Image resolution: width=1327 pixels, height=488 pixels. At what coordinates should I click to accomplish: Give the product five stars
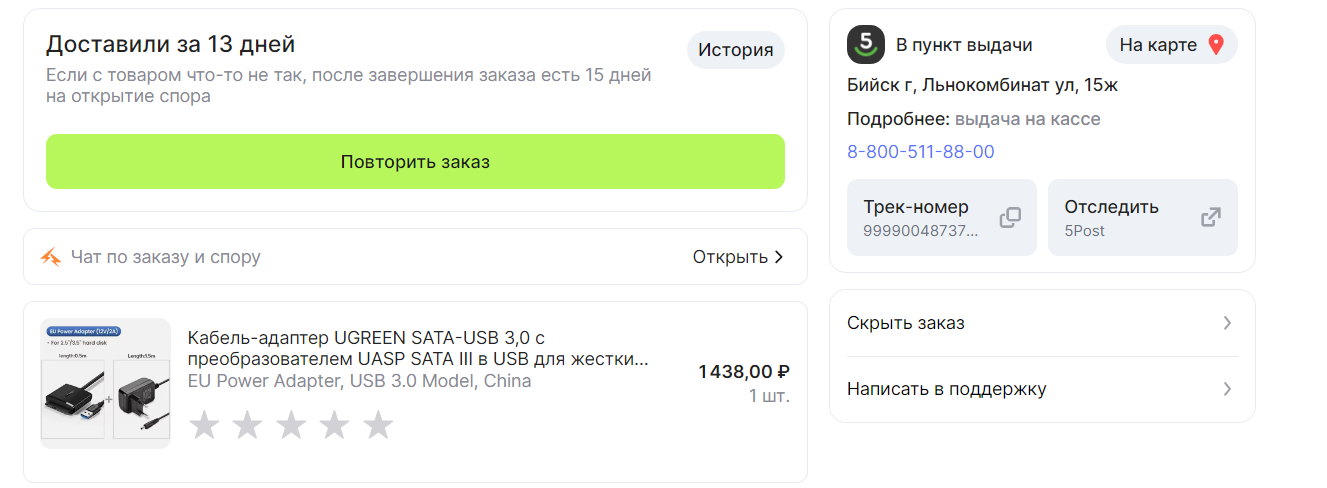pos(378,425)
